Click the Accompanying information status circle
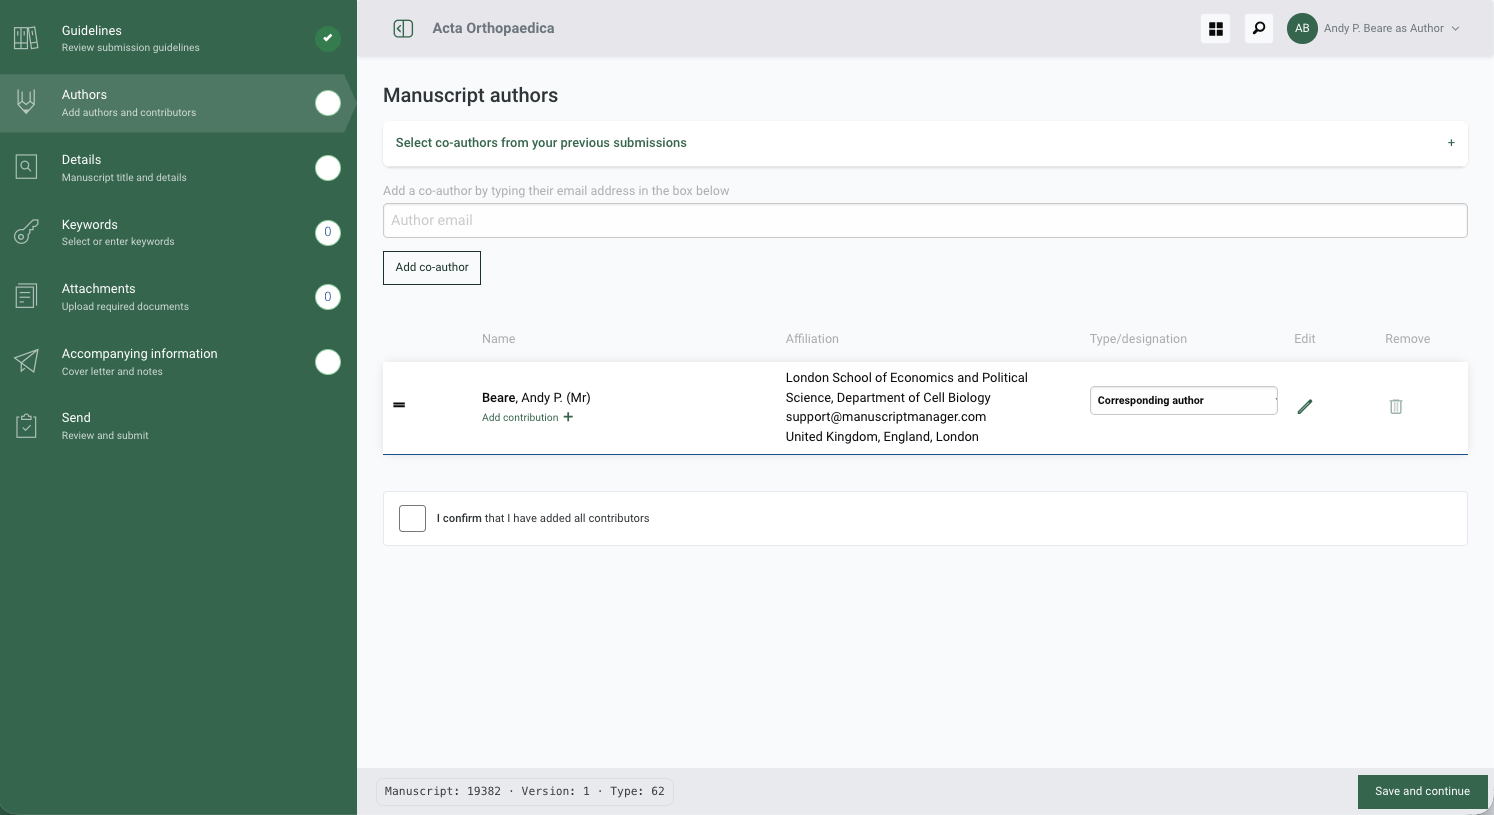This screenshot has width=1494, height=815. [328, 362]
